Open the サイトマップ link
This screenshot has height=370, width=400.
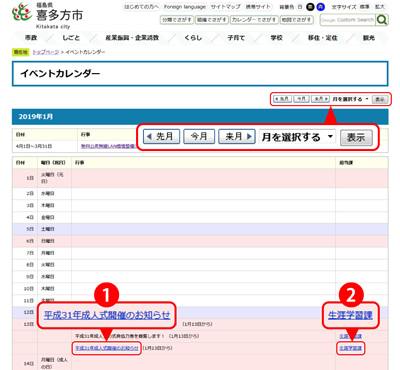(x=226, y=7)
